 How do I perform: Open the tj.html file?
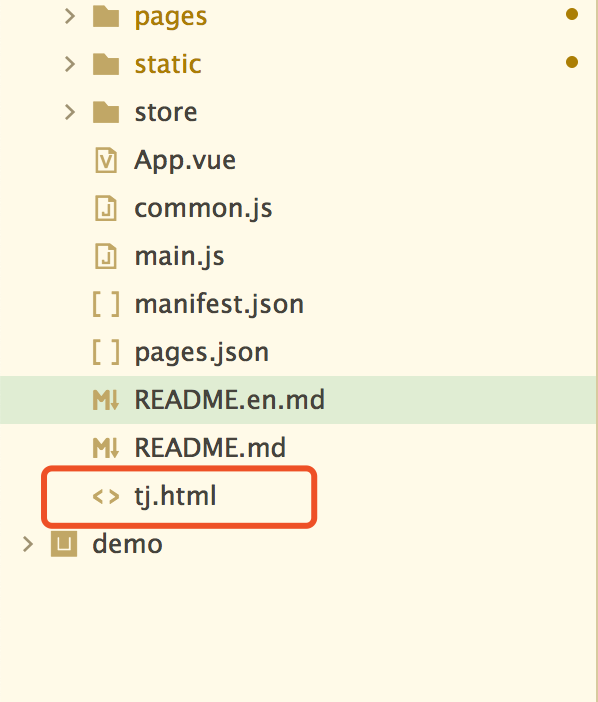pyautogui.click(x=175, y=496)
